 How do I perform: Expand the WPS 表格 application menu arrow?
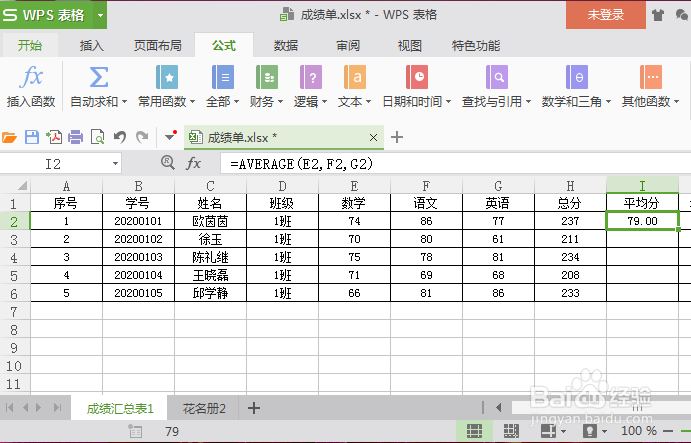[100, 15]
